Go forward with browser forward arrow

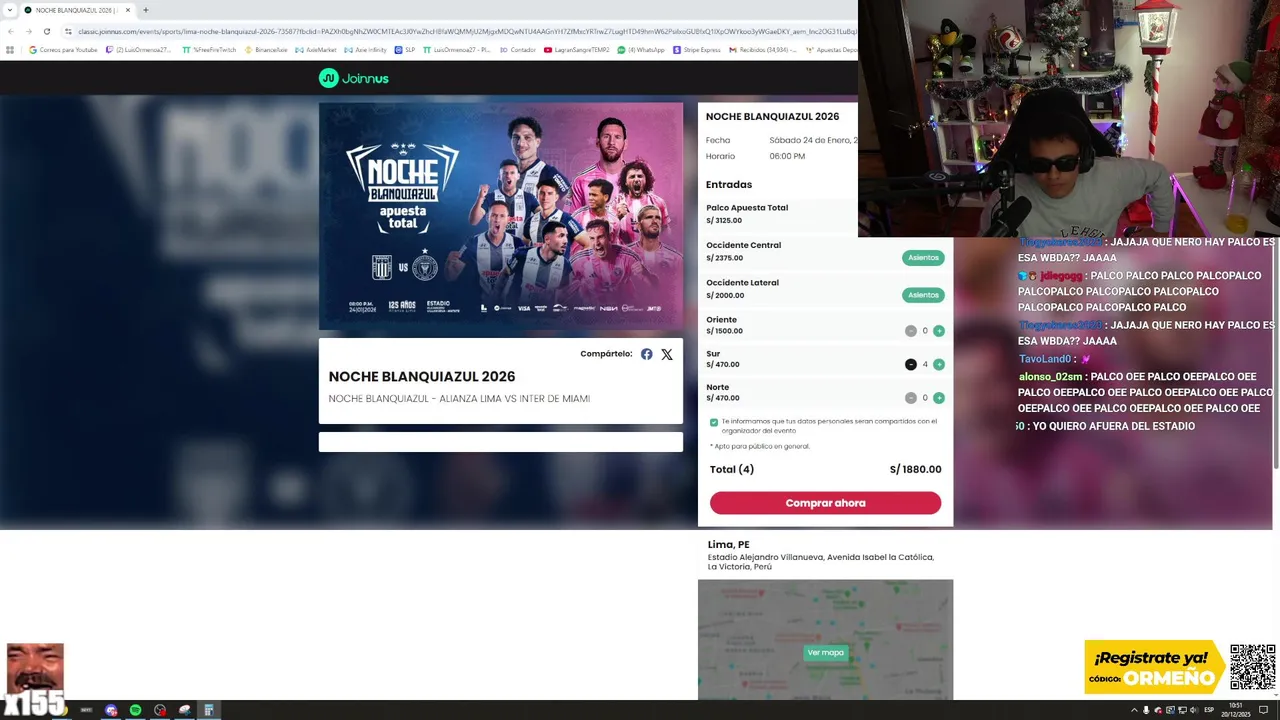pos(28,31)
